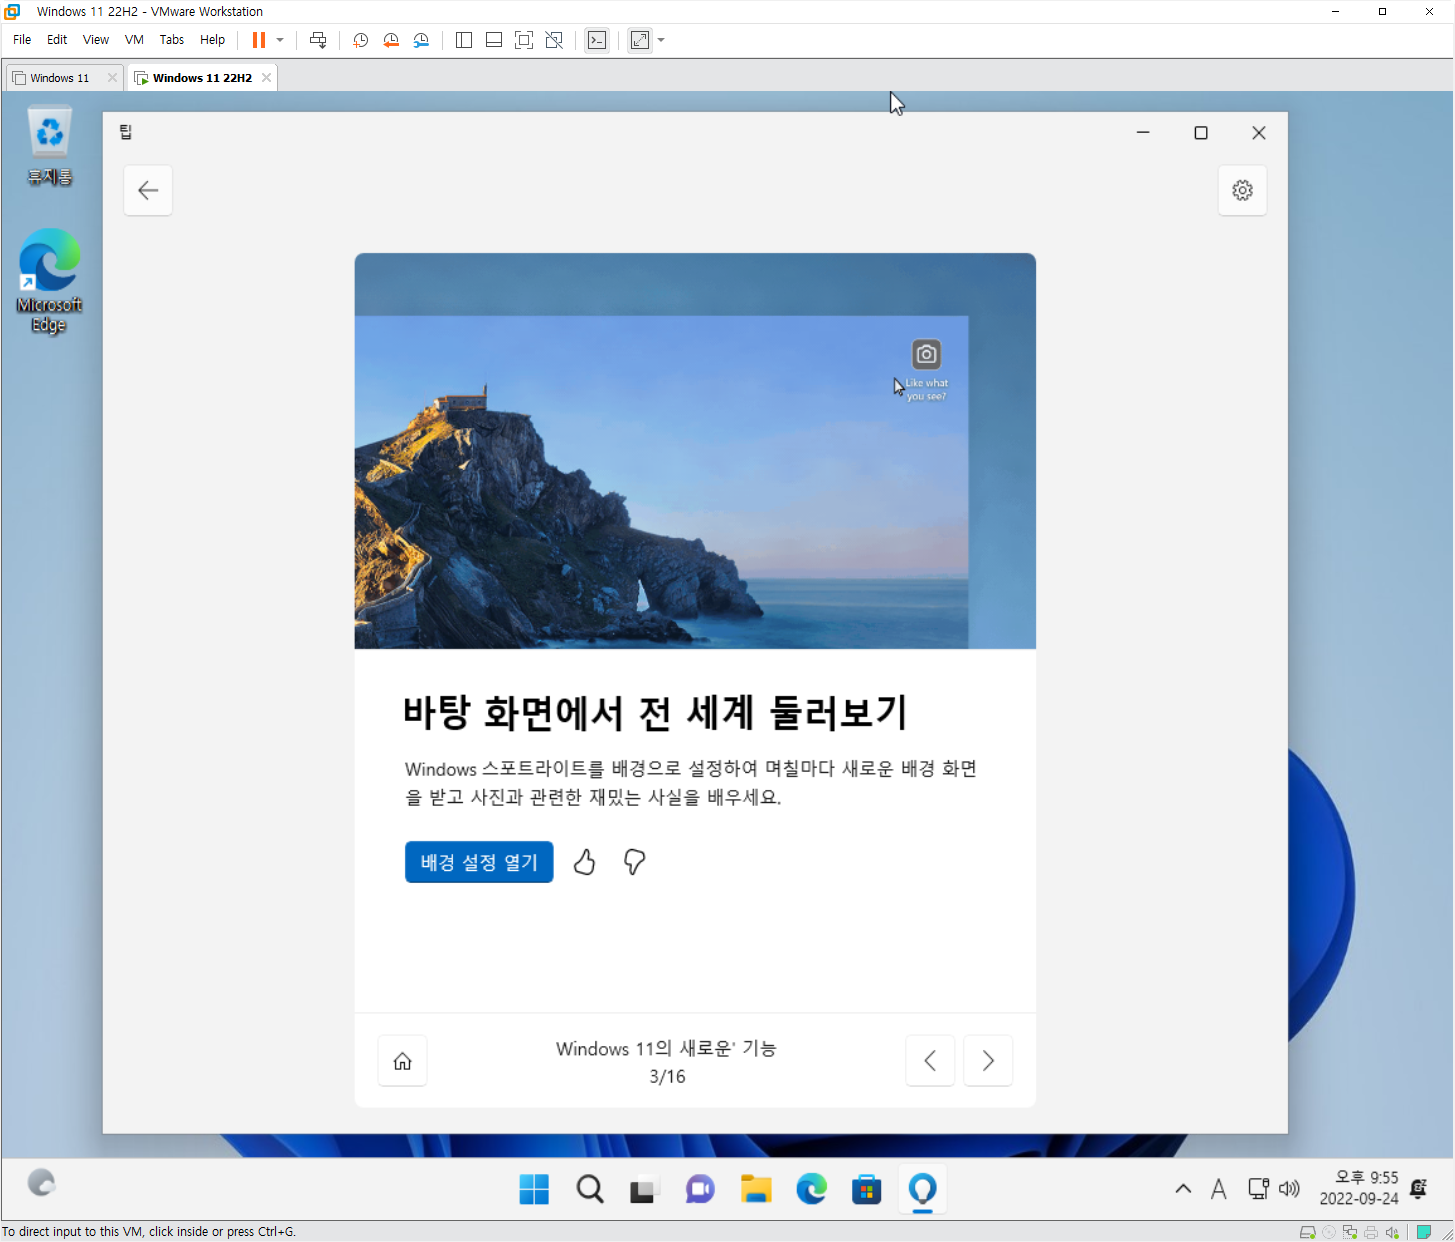Click the VMware status bar sound icon
1455x1242 pixels.
coord(1392,1232)
